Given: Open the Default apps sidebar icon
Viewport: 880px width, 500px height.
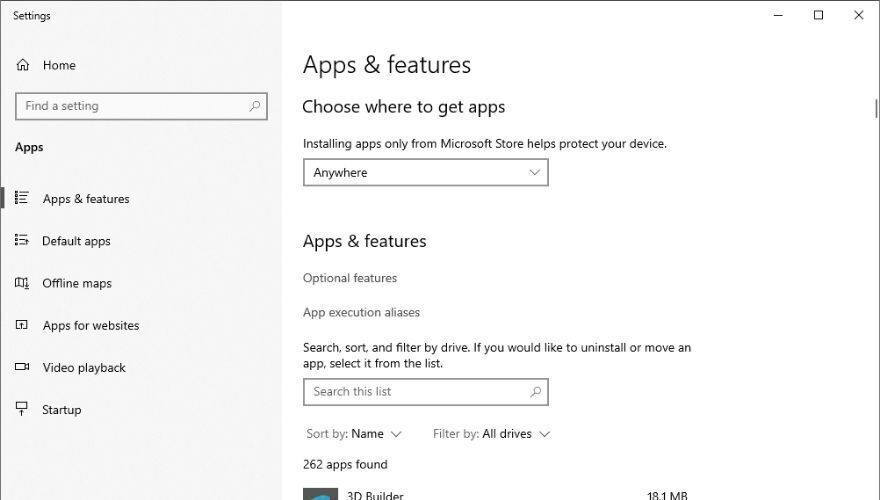Looking at the screenshot, I should coord(21,241).
